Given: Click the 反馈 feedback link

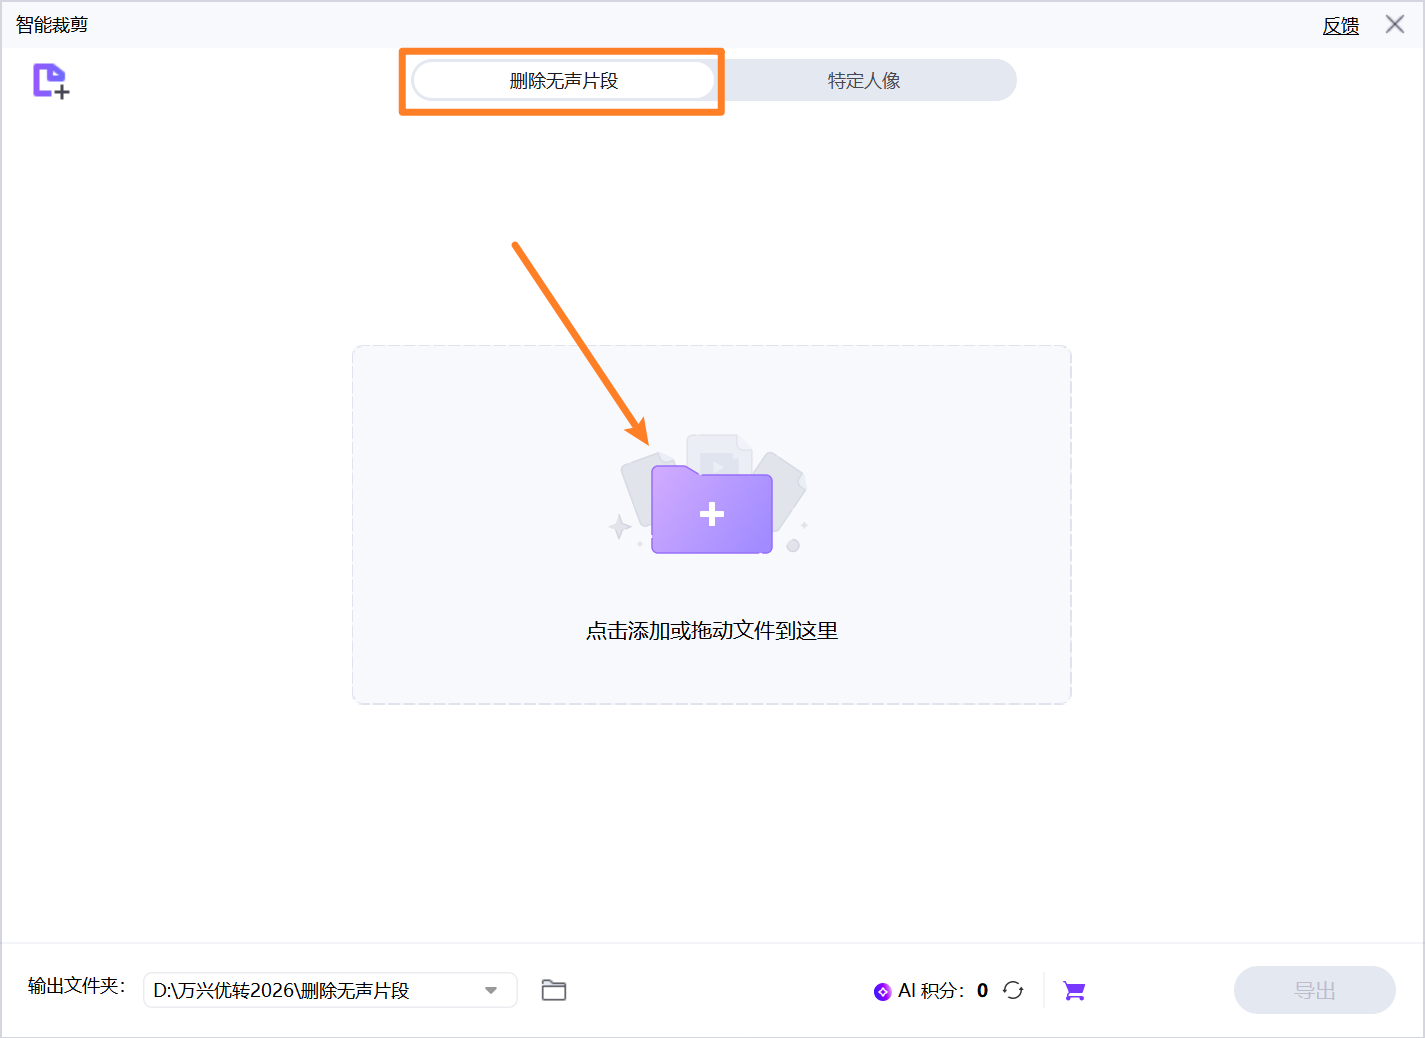Looking at the screenshot, I should [x=1341, y=26].
